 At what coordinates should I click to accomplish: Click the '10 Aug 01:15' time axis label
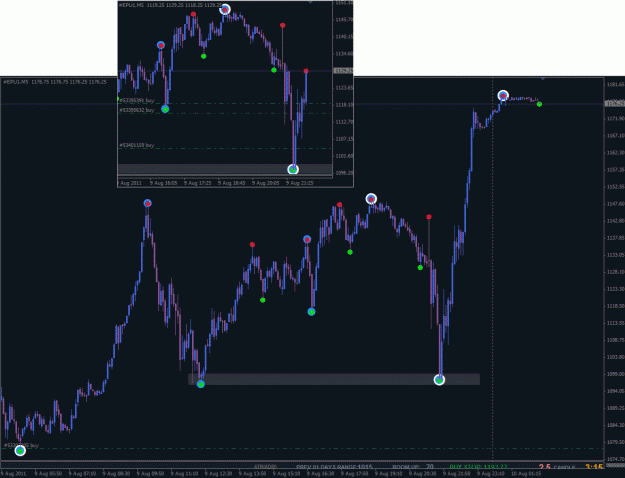tap(526, 474)
